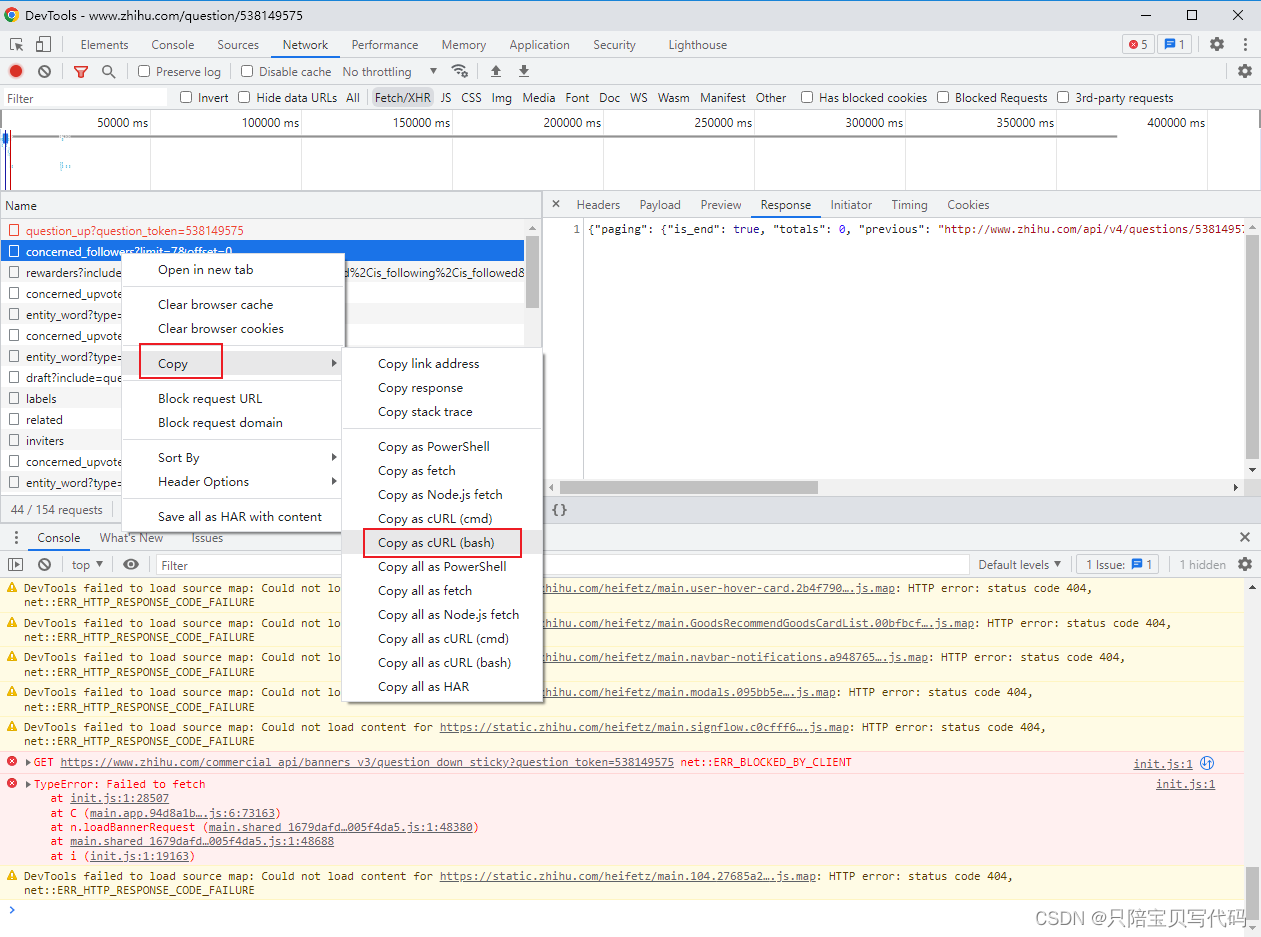Screen dimensions: 1261x937
Task: Expand the GET request error entry
Action: [28, 762]
